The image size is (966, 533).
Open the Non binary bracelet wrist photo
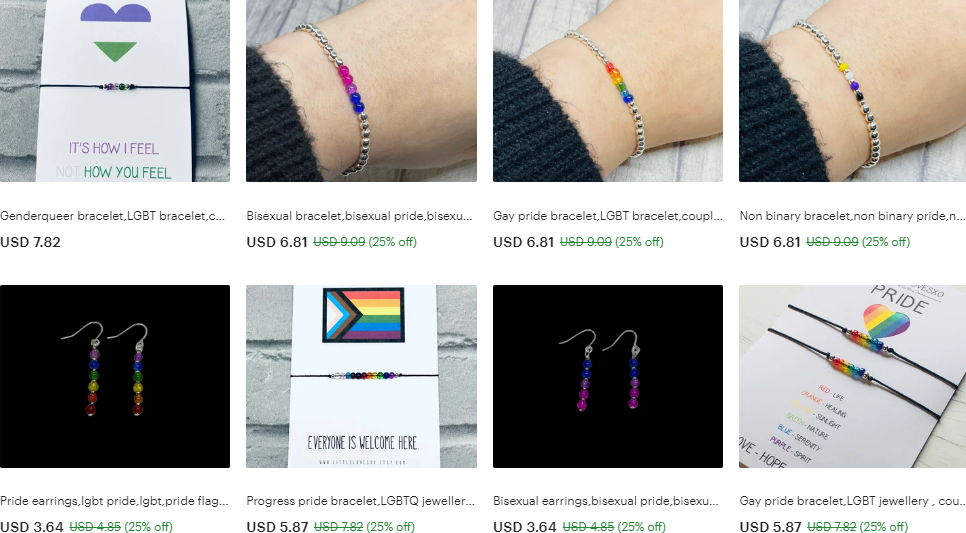[853, 91]
